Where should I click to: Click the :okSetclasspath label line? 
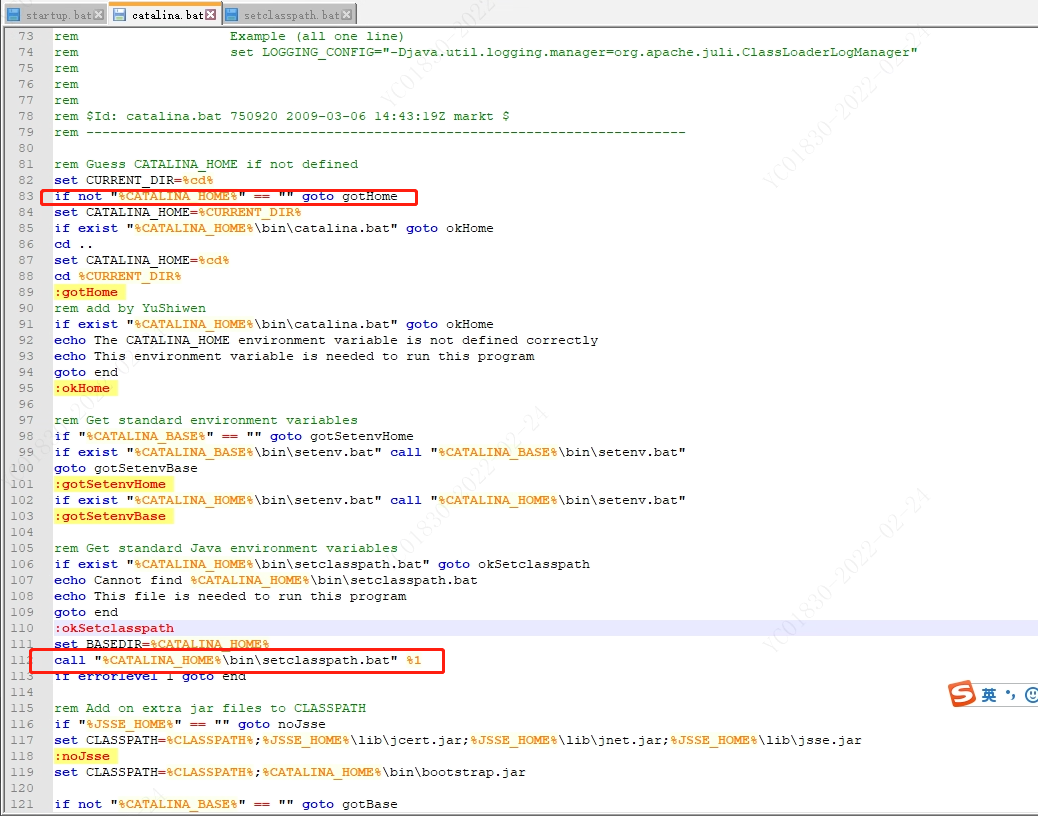point(114,628)
